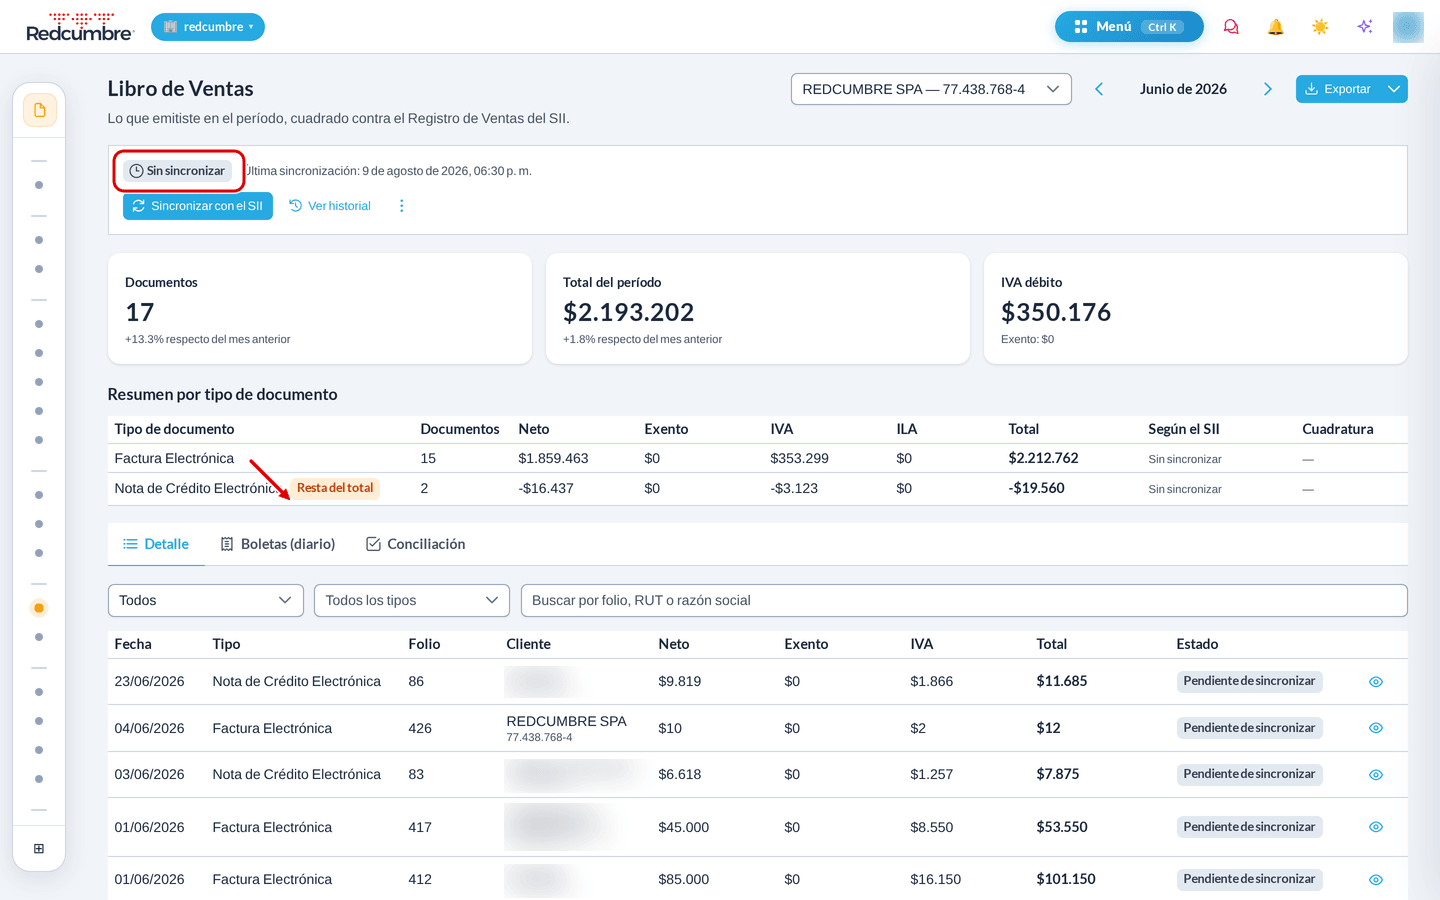
Task: View details of Nota de Crédito folio 86
Action: (x=1376, y=682)
